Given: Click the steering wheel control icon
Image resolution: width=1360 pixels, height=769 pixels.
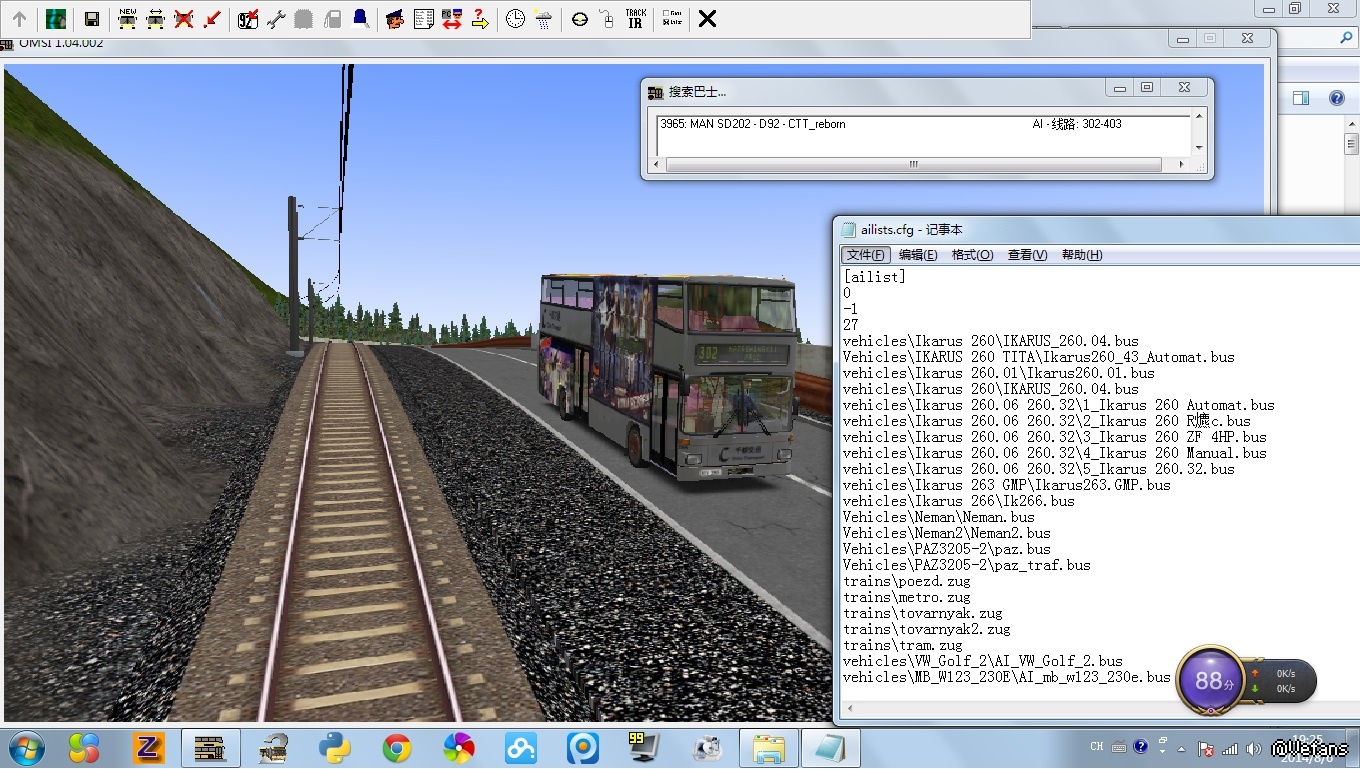Looking at the screenshot, I should 580,19.
